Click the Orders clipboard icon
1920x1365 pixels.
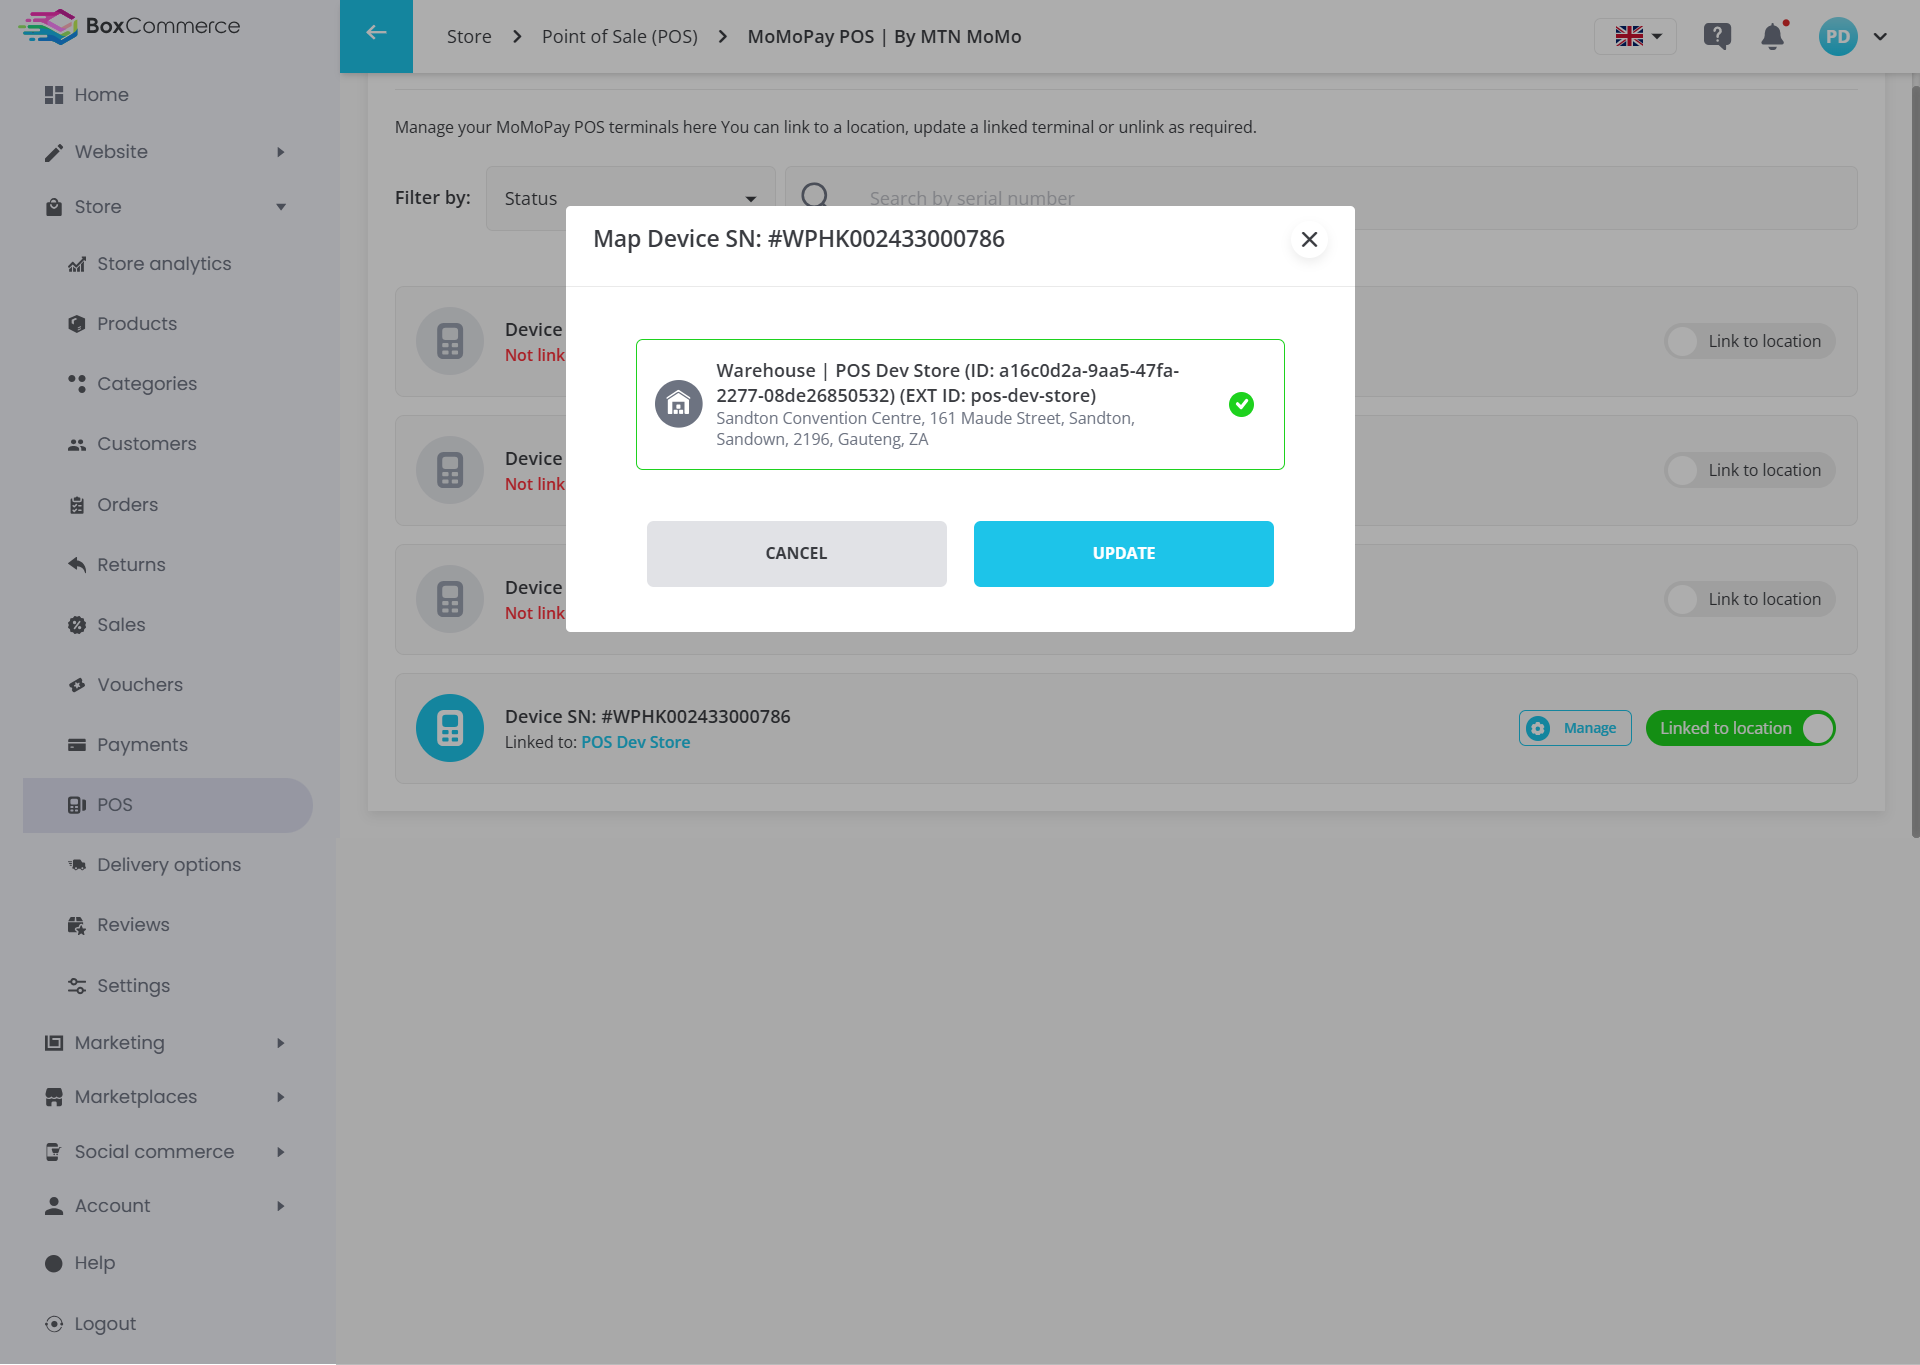click(x=77, y=505)
